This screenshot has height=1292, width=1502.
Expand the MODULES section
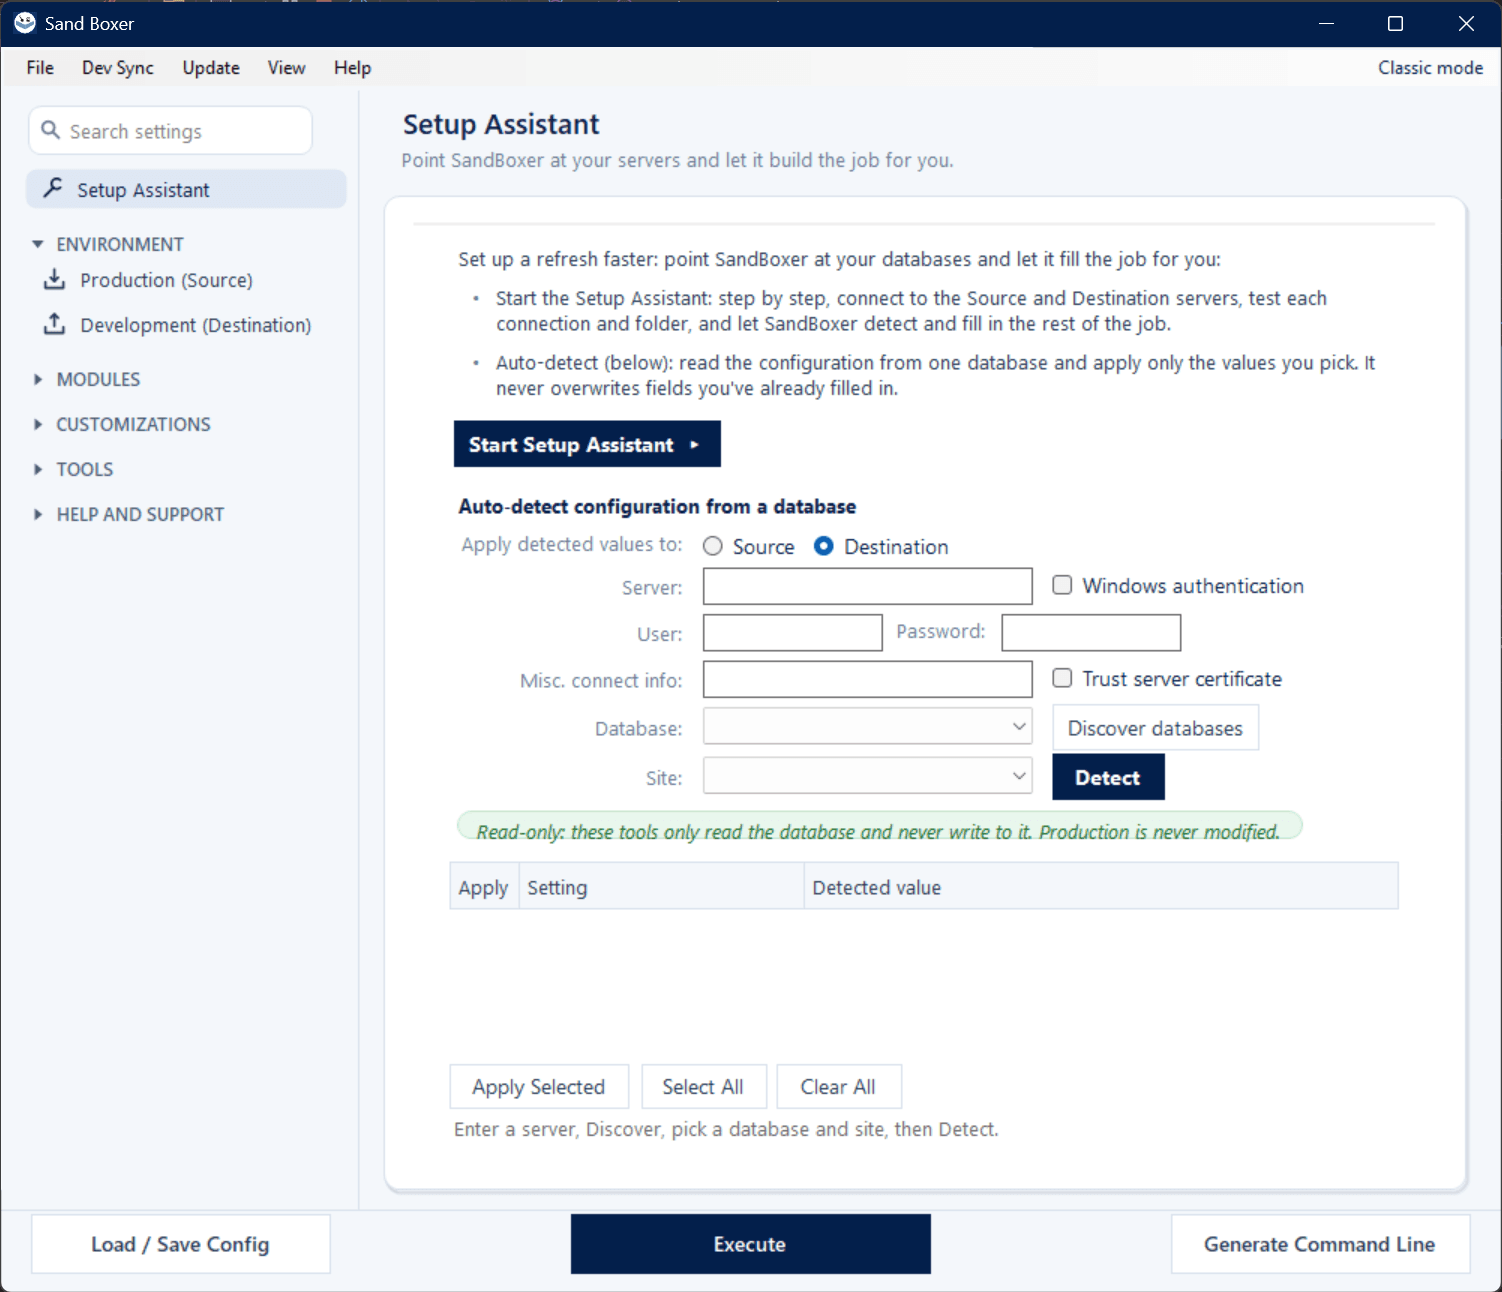pyautogui.click(x=38, y=379)
